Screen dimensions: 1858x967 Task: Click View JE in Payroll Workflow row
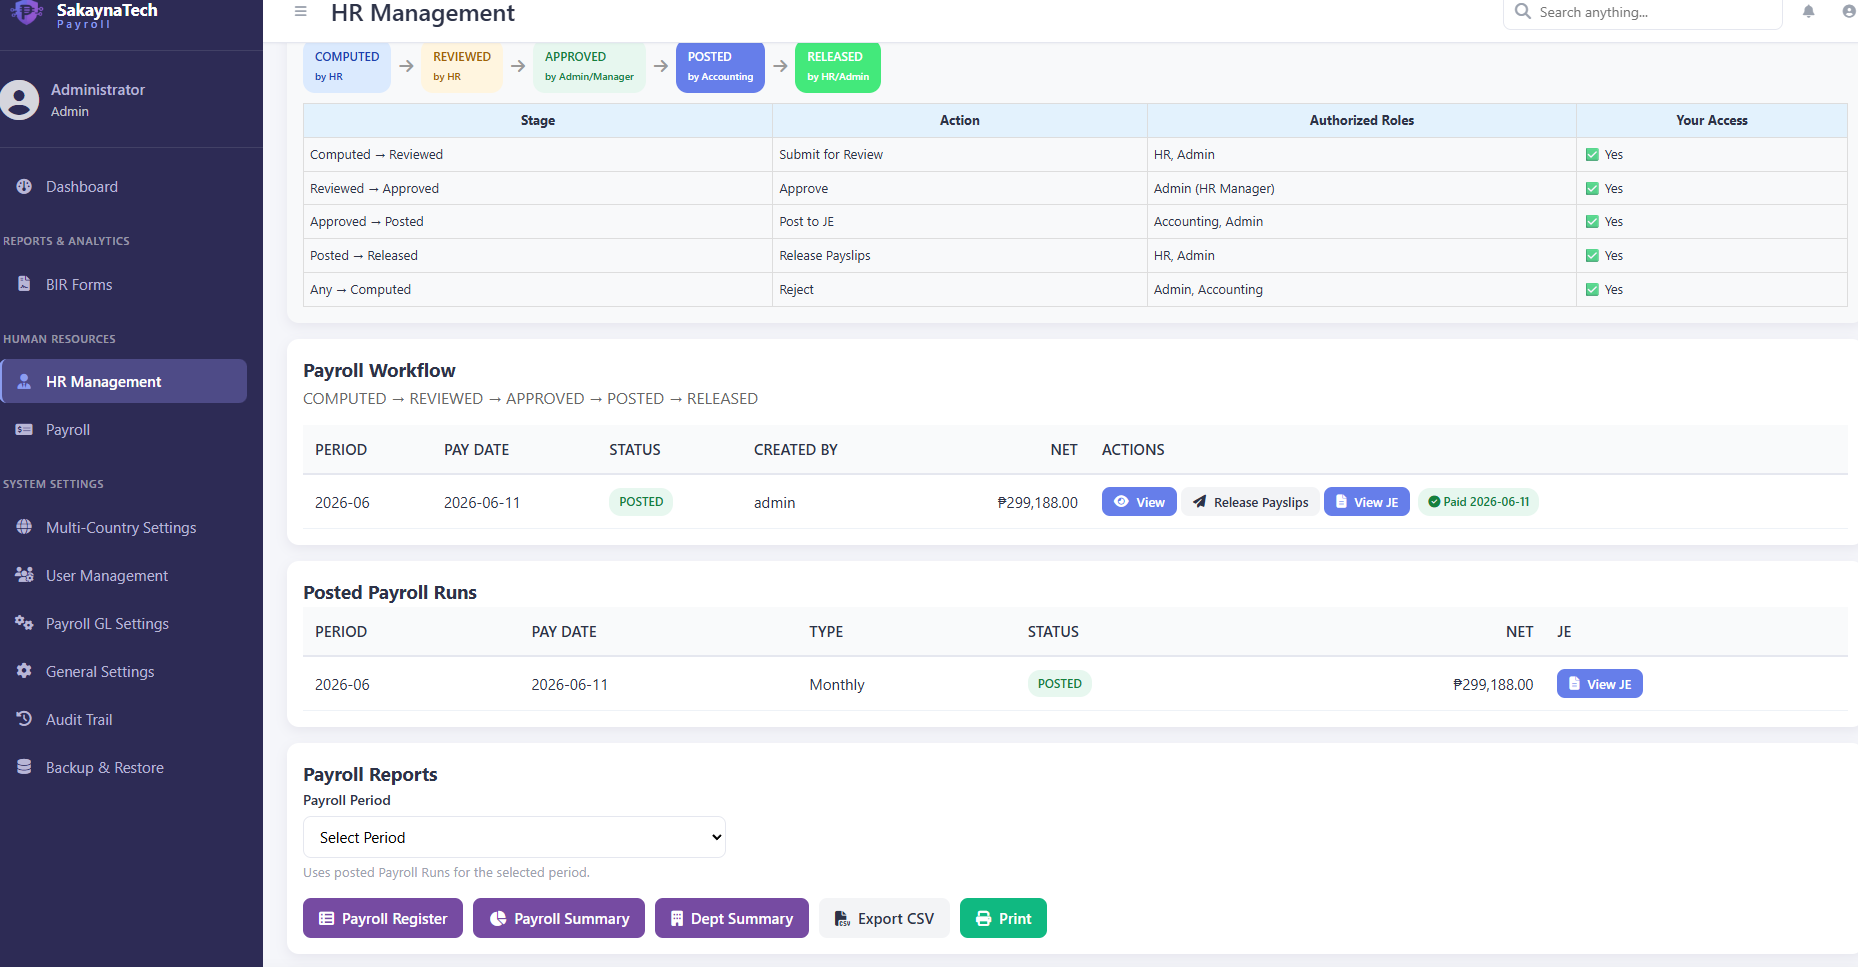[x=1366, y=502]
